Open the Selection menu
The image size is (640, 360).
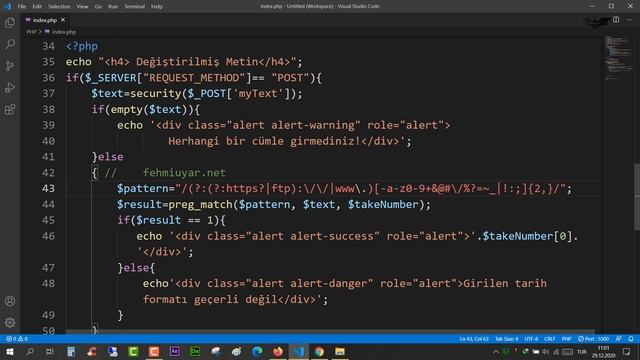tap(59, 6)
